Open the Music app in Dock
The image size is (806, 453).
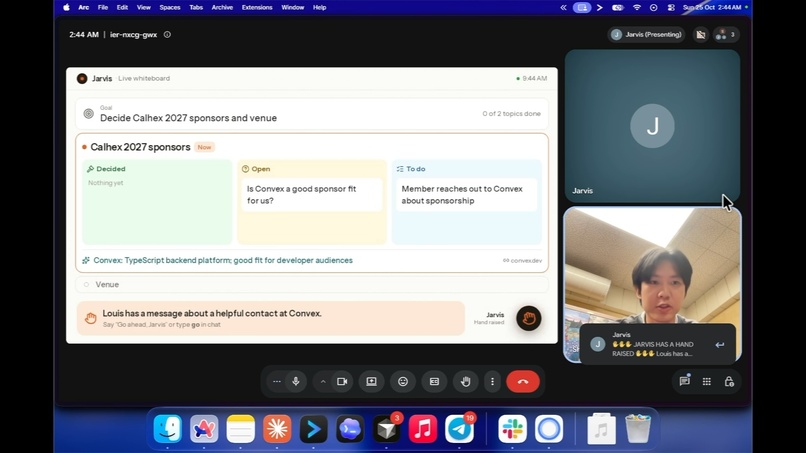(423, 428)
